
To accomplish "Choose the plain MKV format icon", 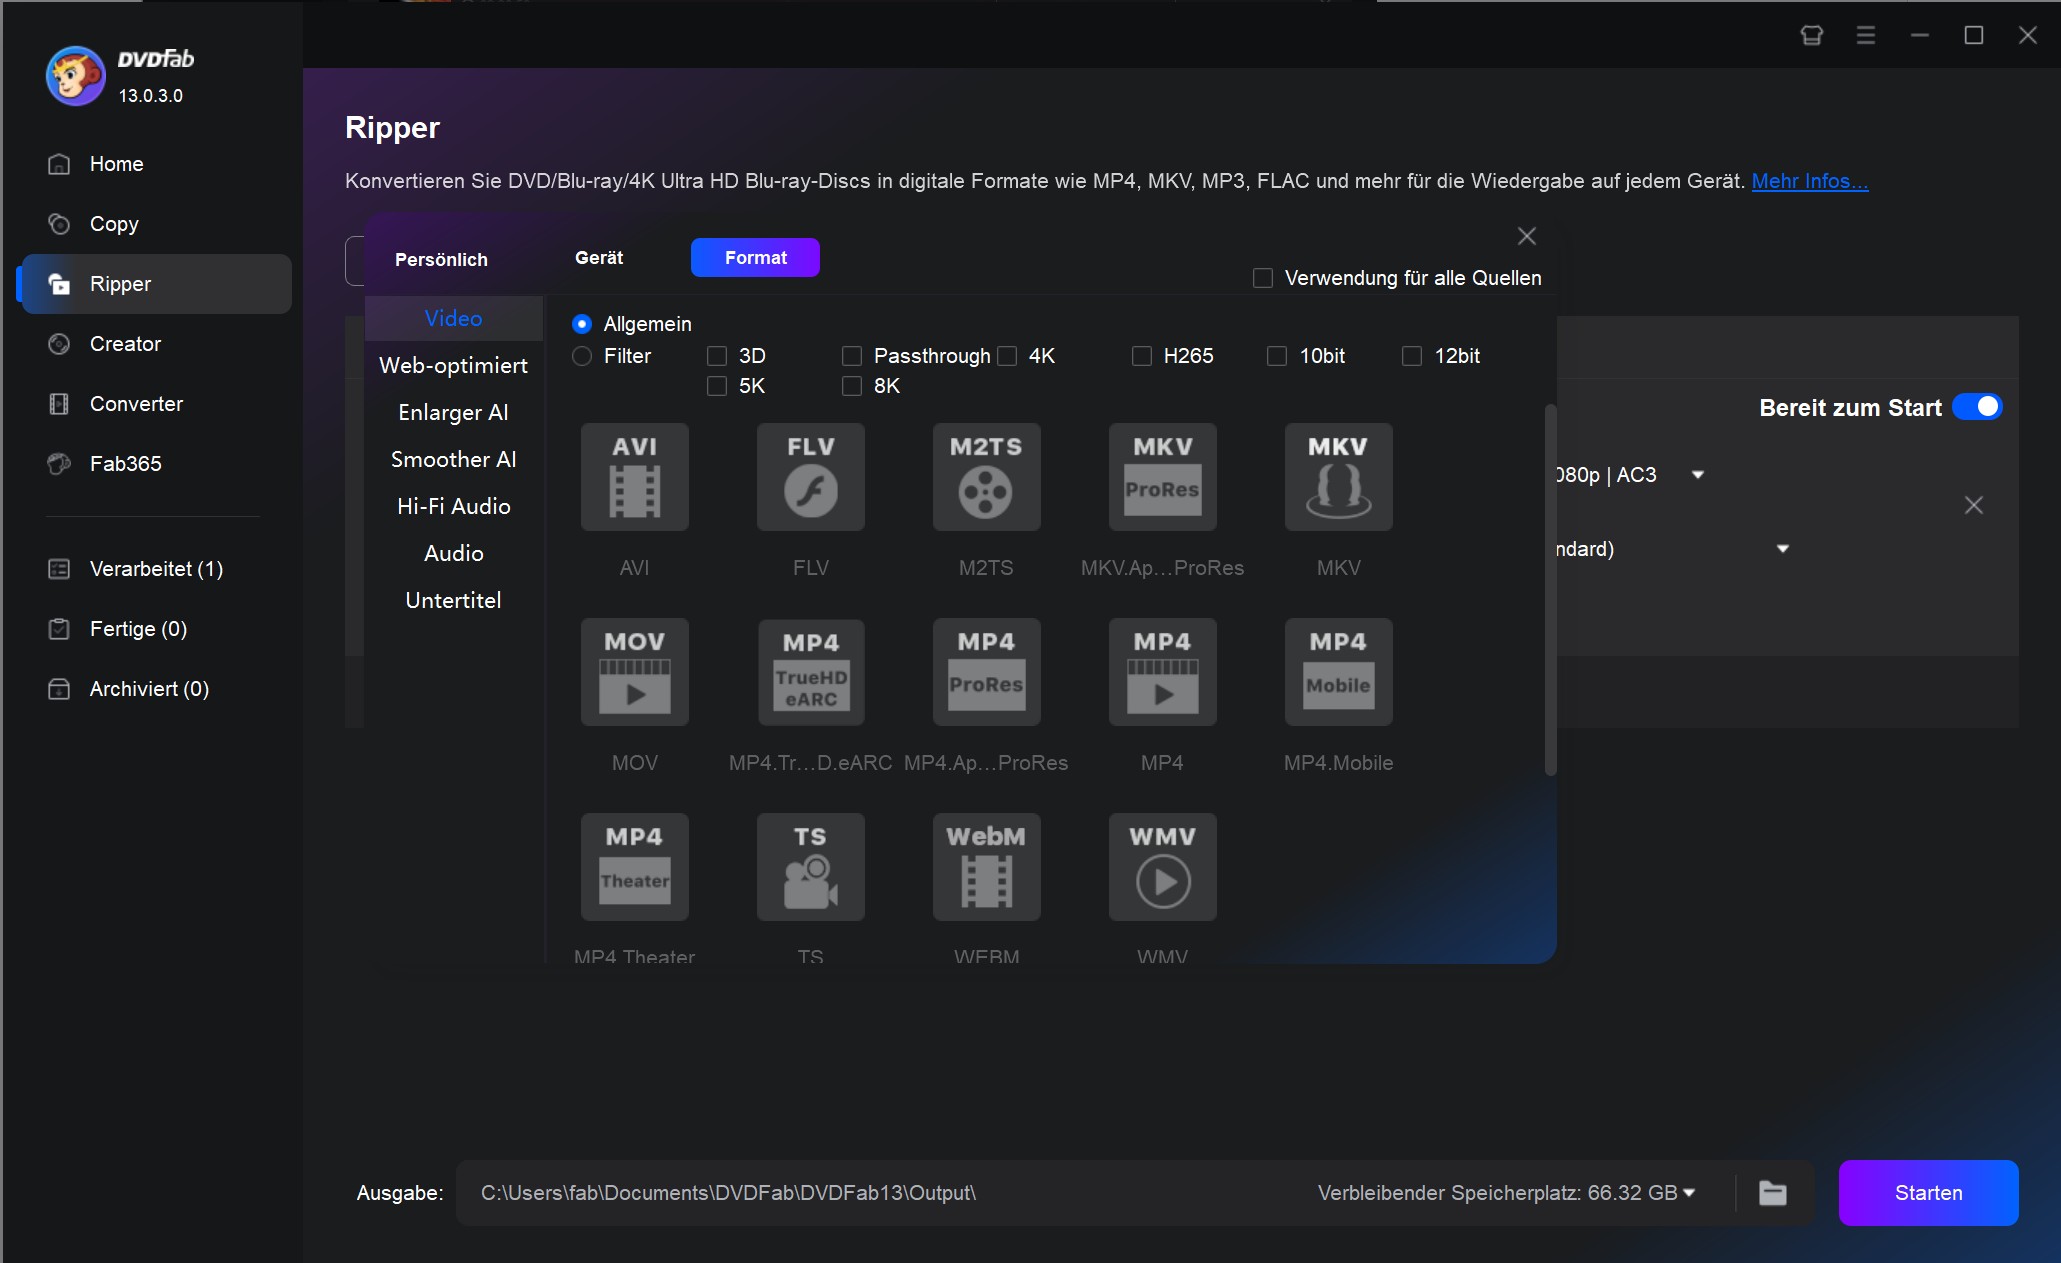I will click(1338, 476).
